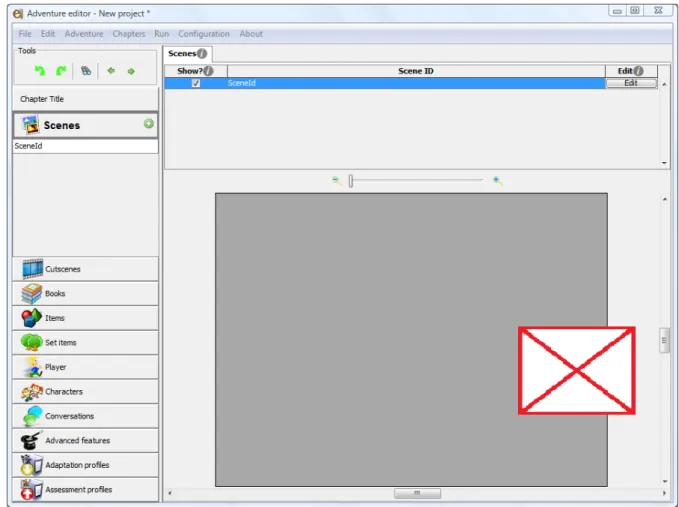Maximize the Adventure editor window
The height and width of the screenshot is (507, 679).
coord(635,10)
